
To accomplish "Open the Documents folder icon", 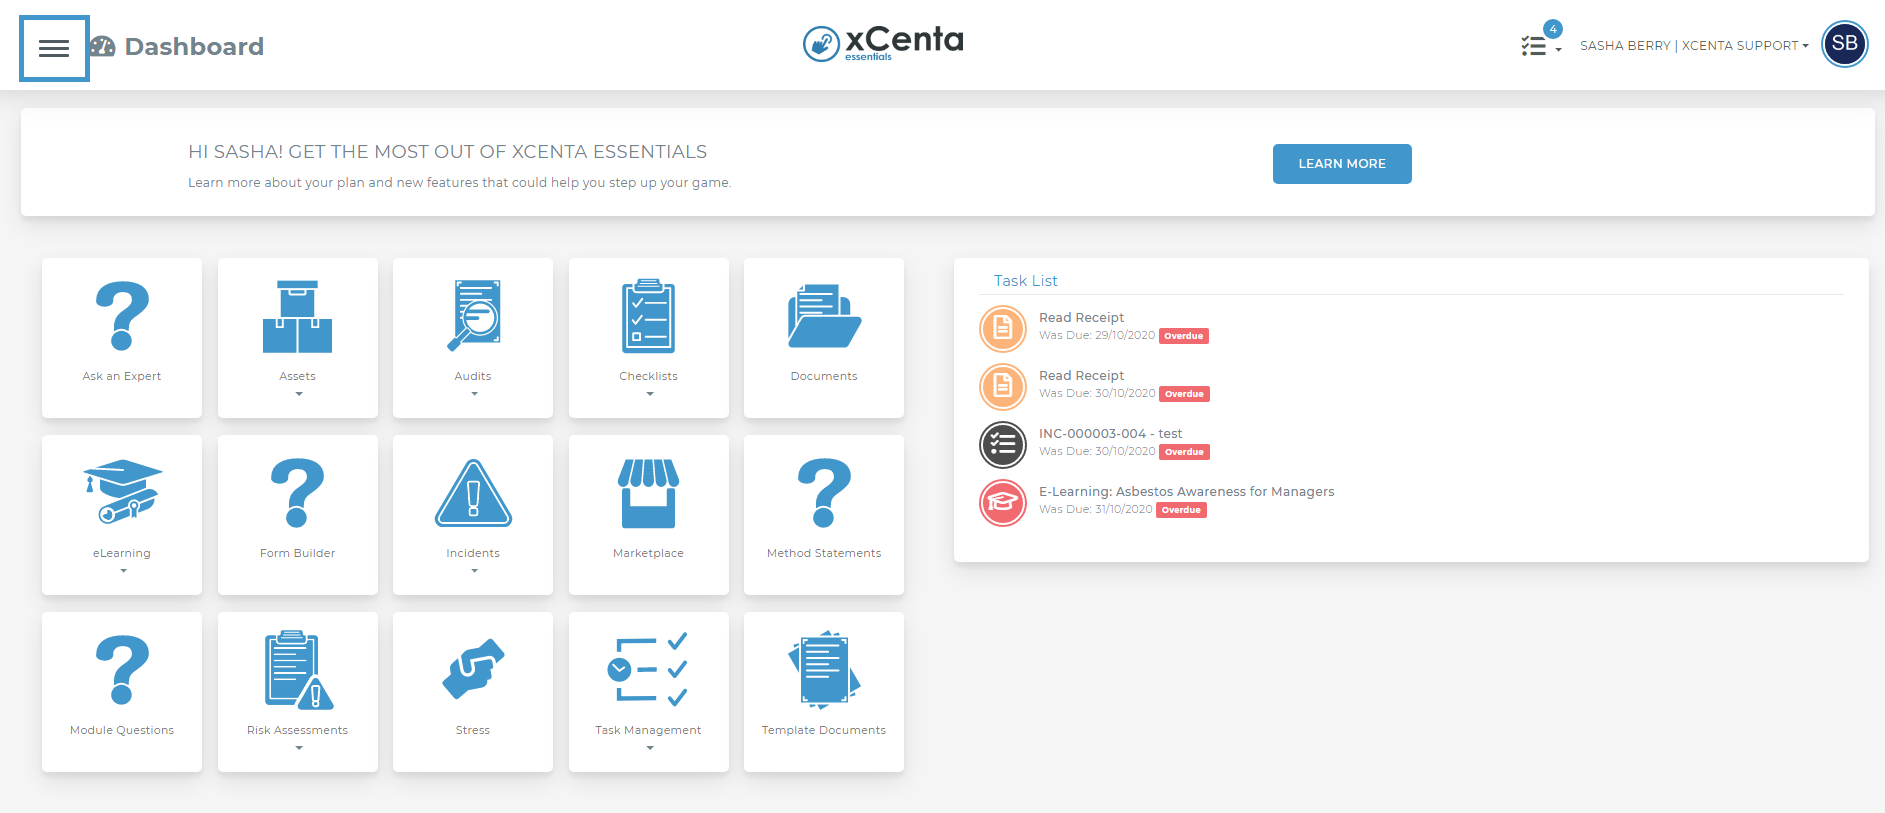I will click(824, 316).
